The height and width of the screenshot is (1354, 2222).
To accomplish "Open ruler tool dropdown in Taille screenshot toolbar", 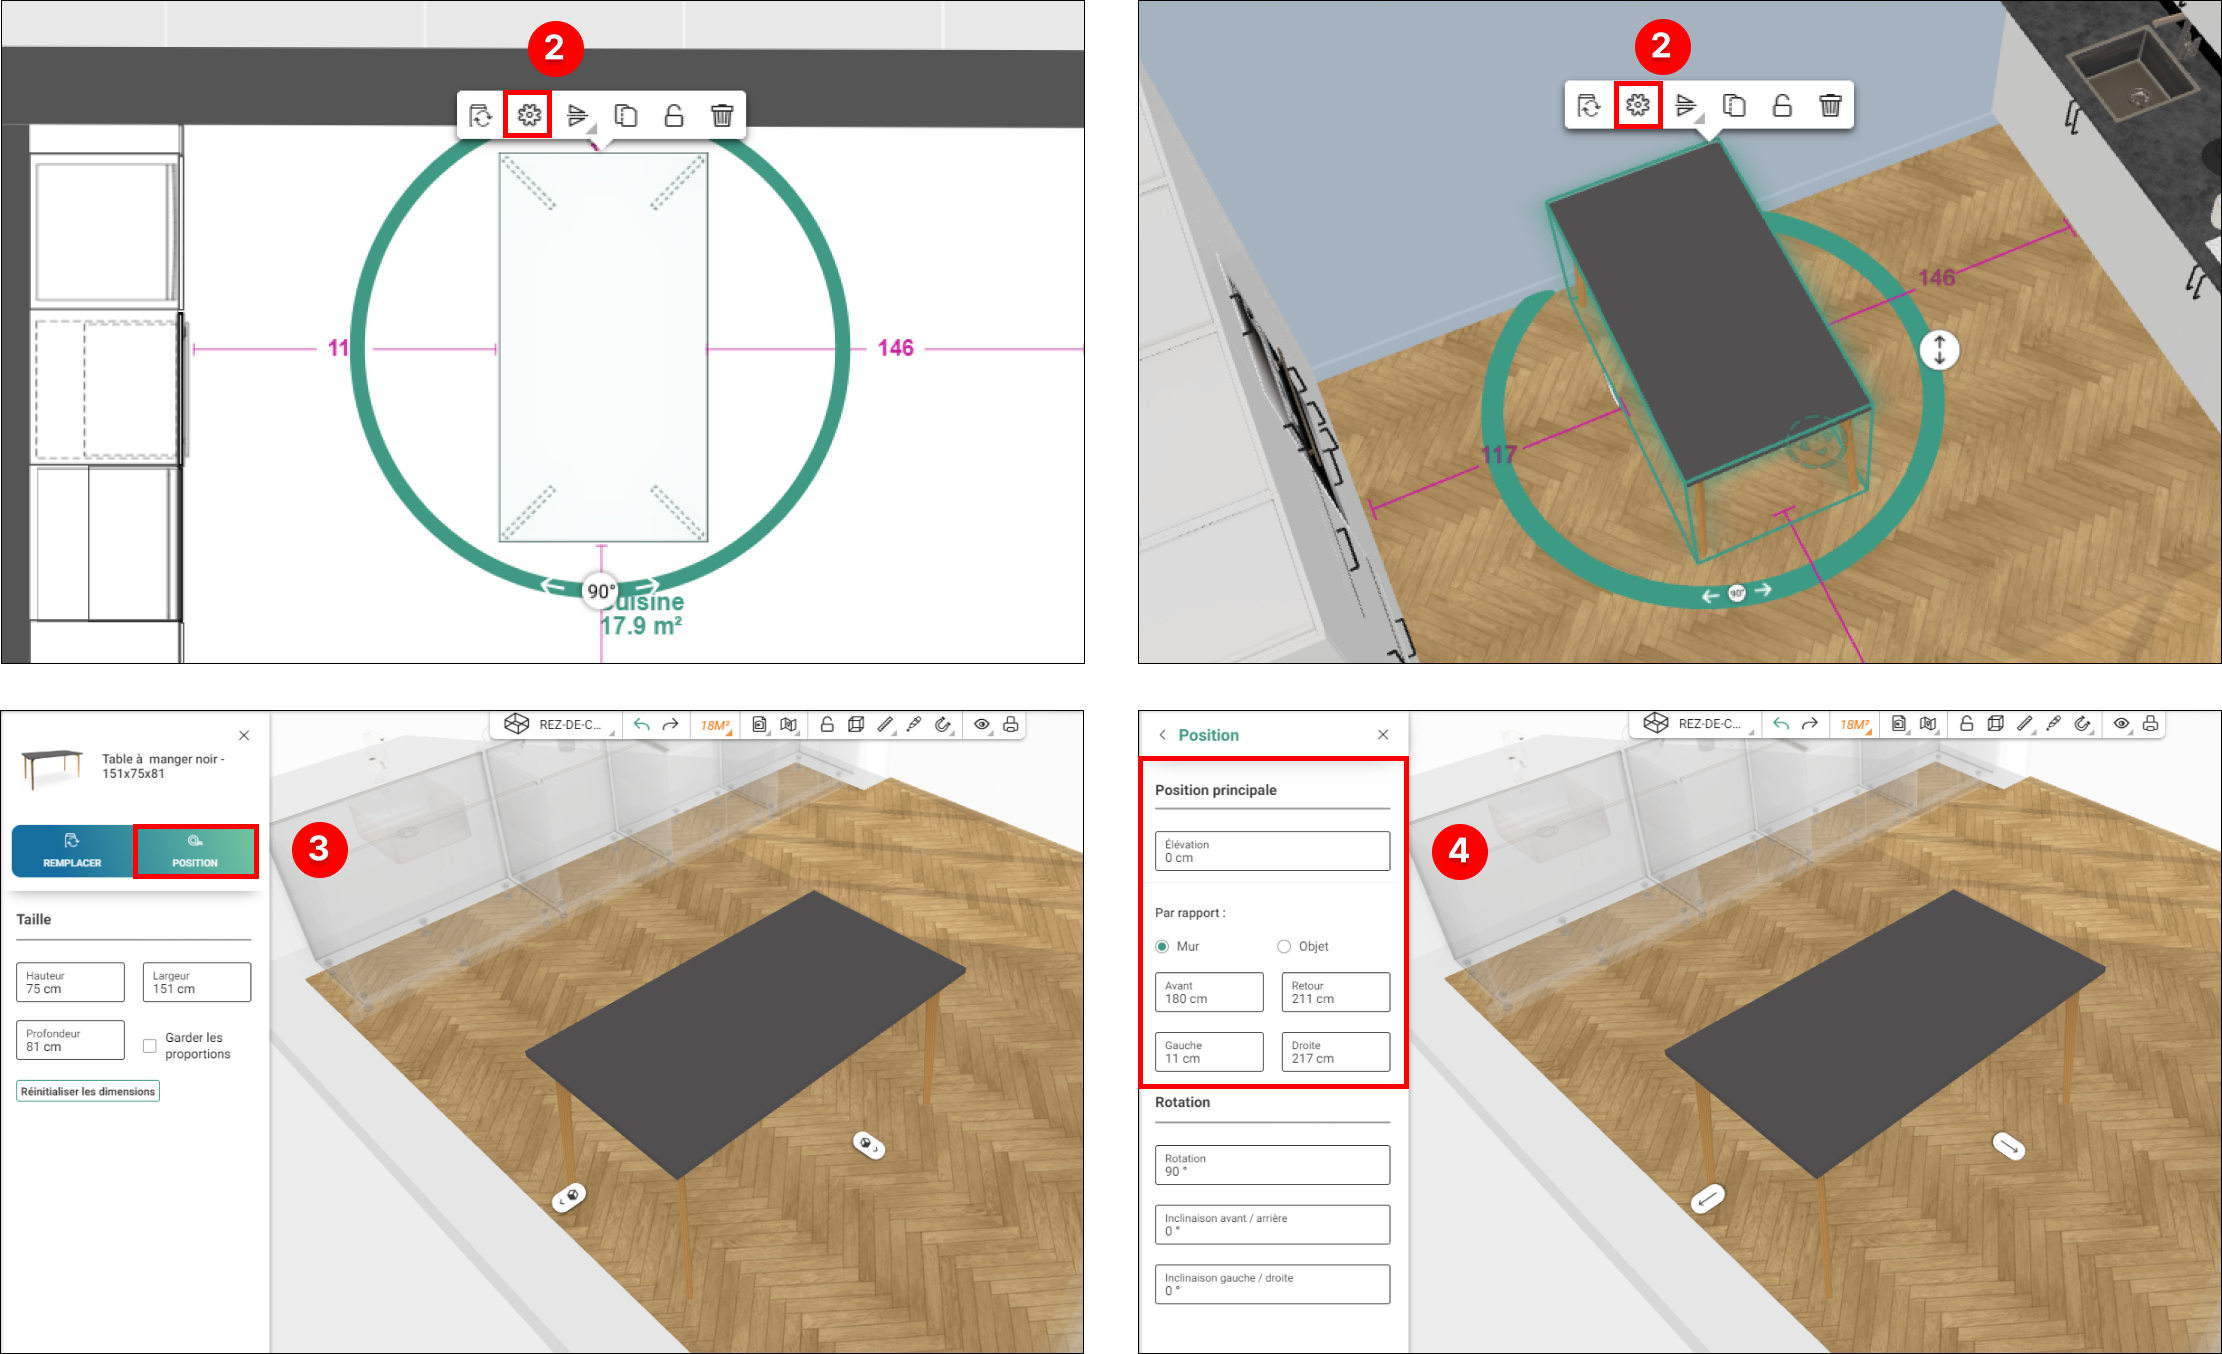I will click(x=886, y=724).
